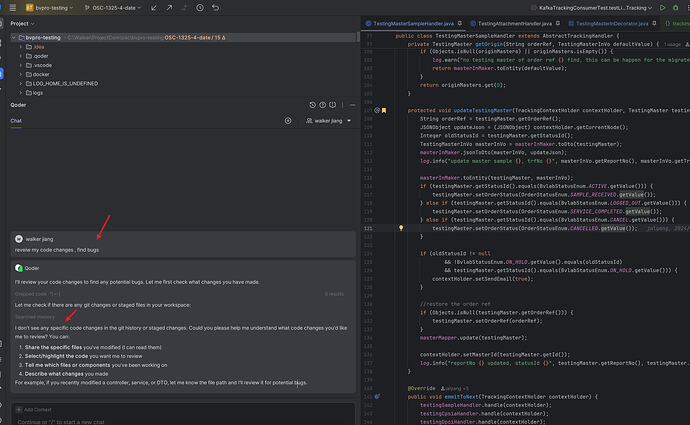Image resolution: width=690 pixels, height=425 pixels.
Task: Pin TestingMasterSampleHandler.java tab icon
Action: [x=460, y=23]
